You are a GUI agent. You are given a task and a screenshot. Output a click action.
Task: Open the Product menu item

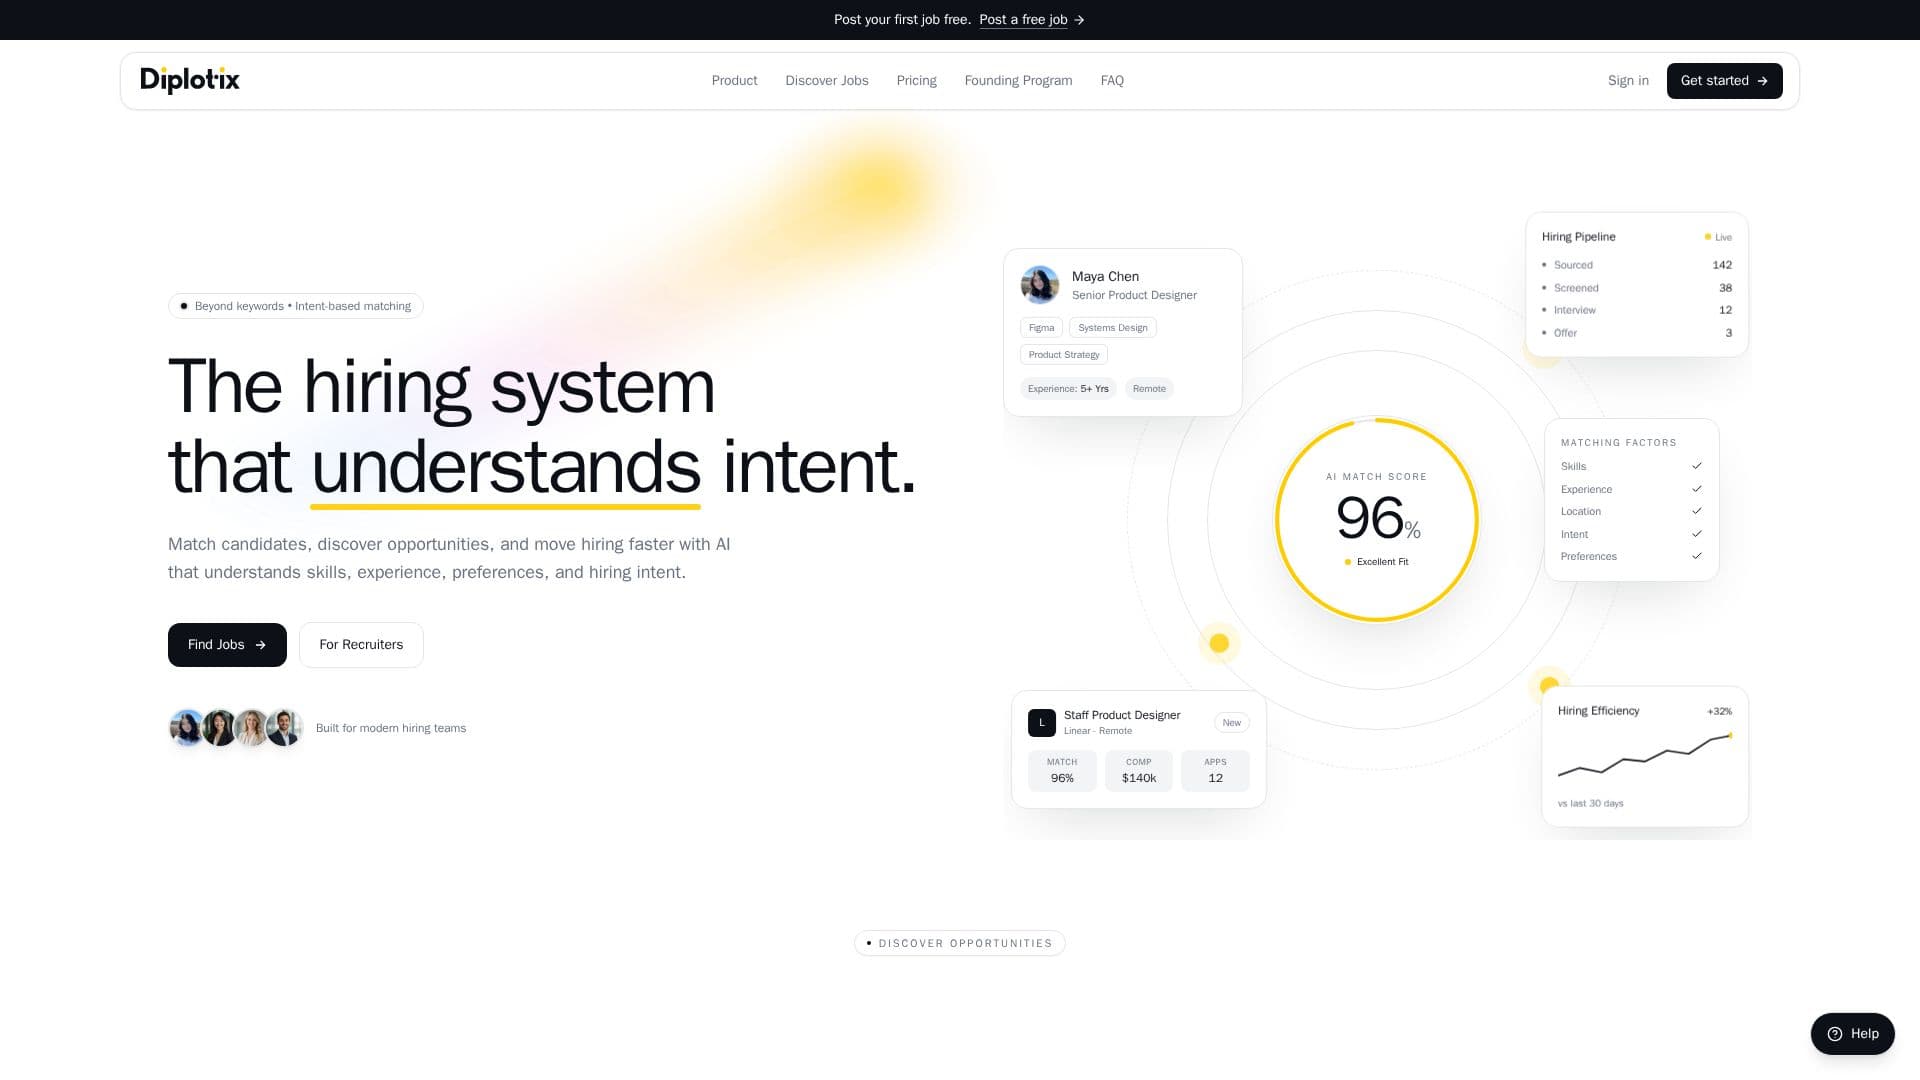(734, 81)
